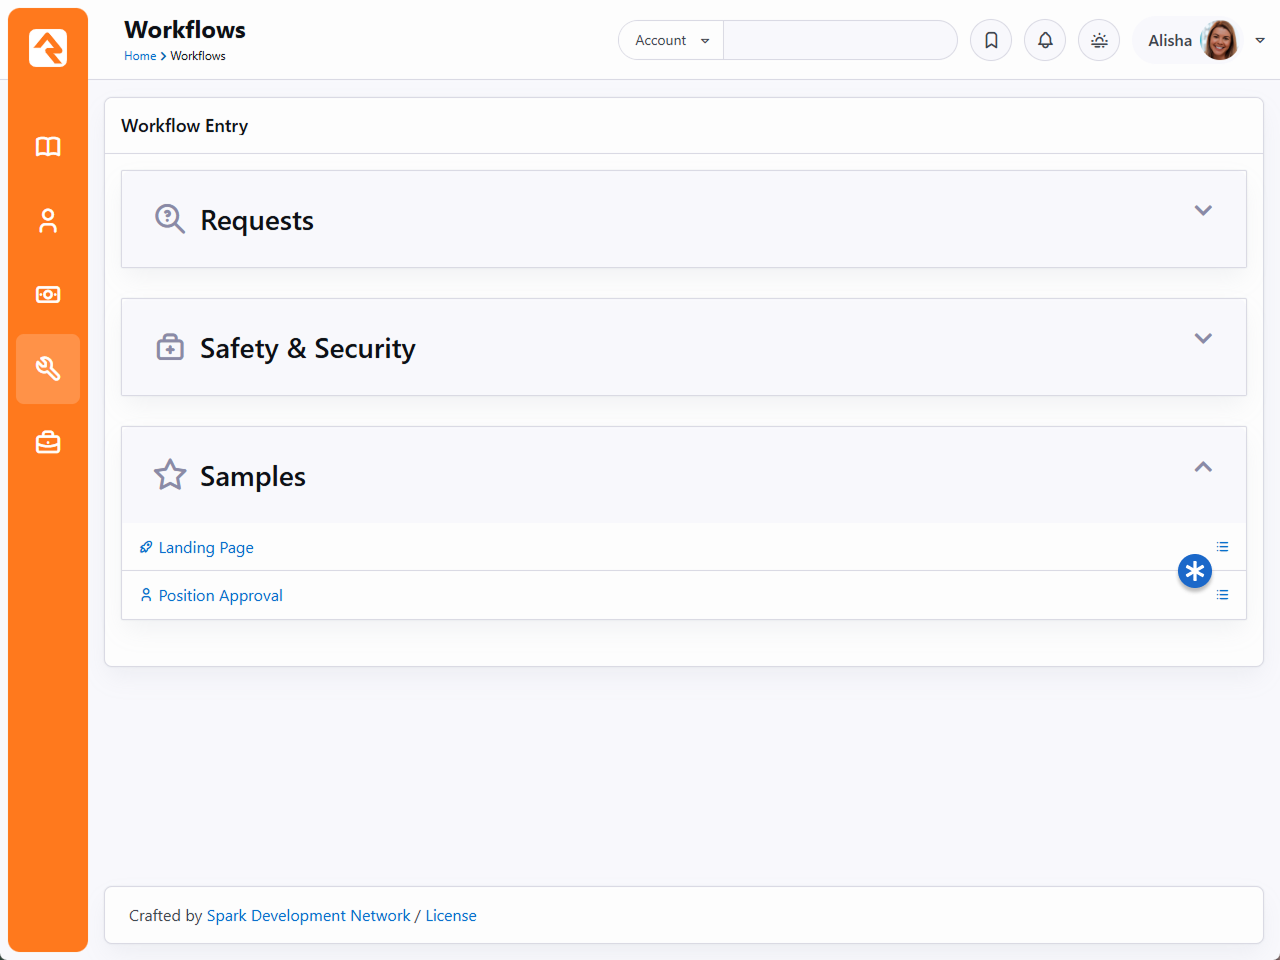
Task: Open Landing Page manage list icon
Action: pyautogui.click(x=1222, y=547)
